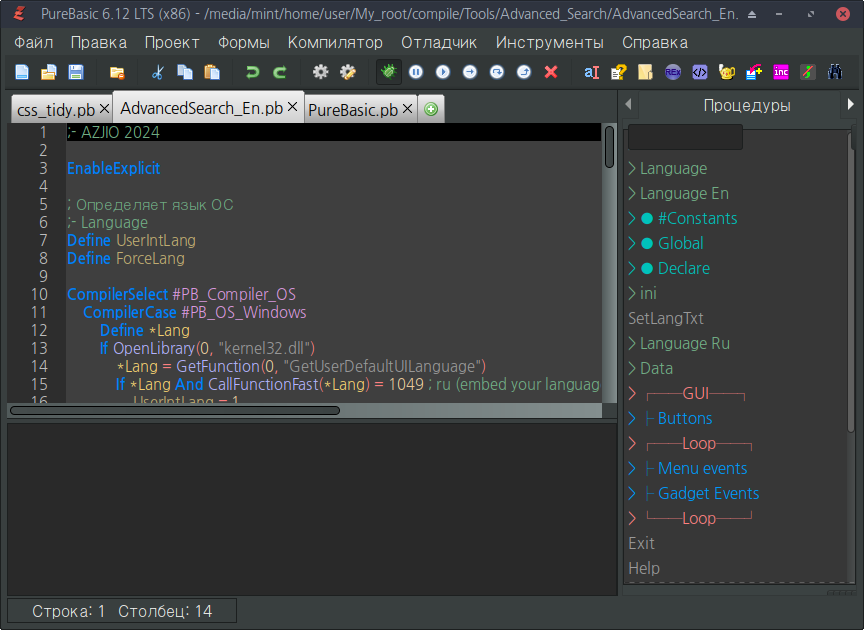Paste from clipboard using the toolbar icon
The width and height of the screenshot is (864, 630).
tap(212, 72)
